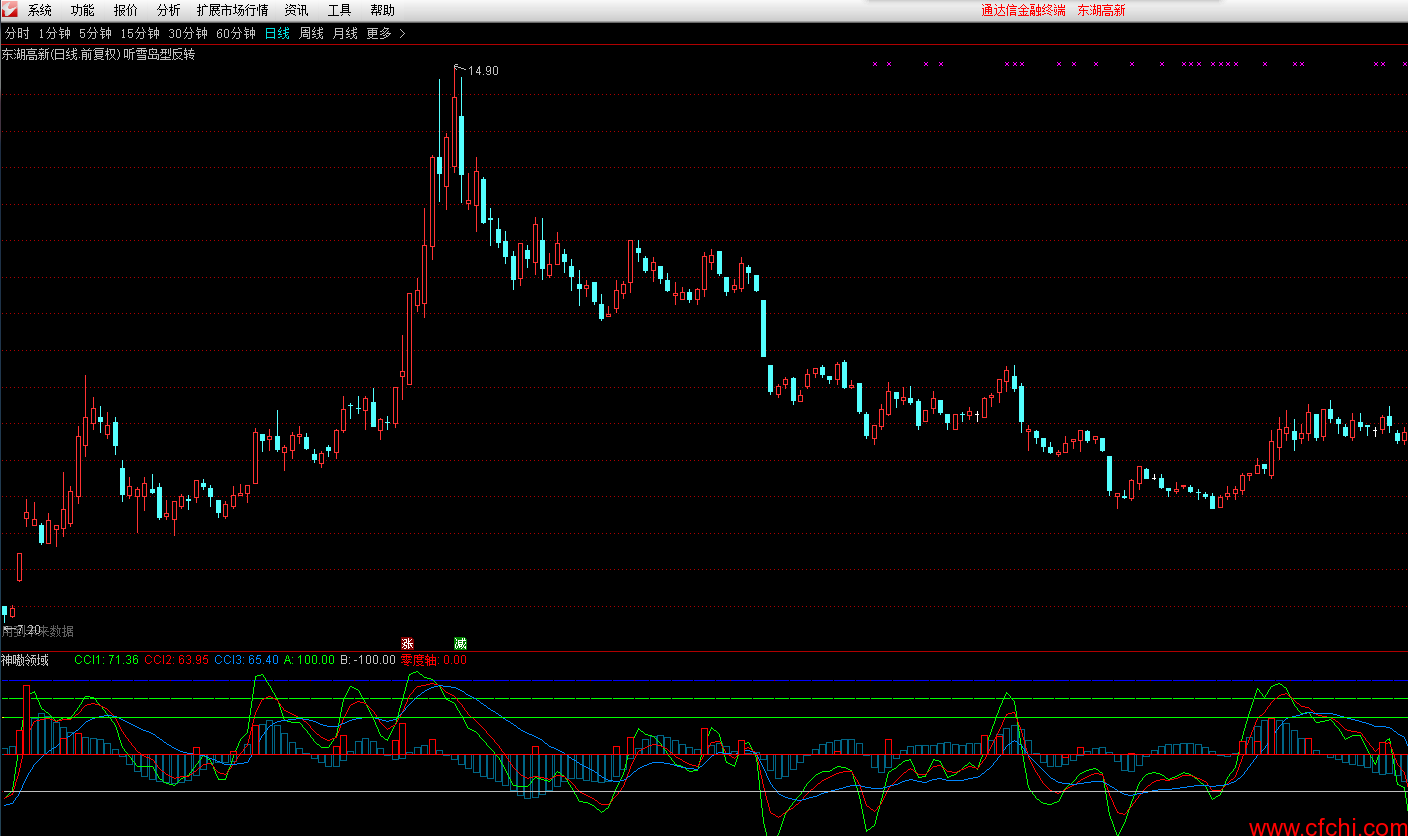Screen dimensions: 1408x836
Task: Open the 工具 menu
Action: 340,11
